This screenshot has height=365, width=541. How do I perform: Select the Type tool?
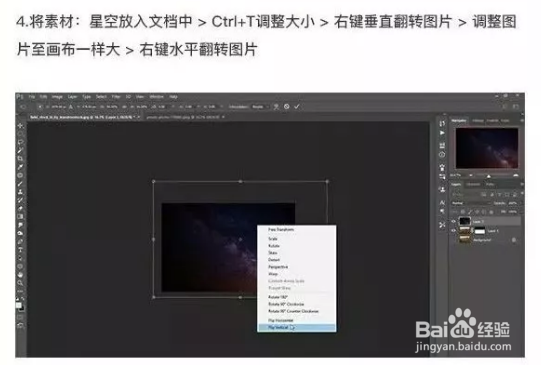coord(20,250)
